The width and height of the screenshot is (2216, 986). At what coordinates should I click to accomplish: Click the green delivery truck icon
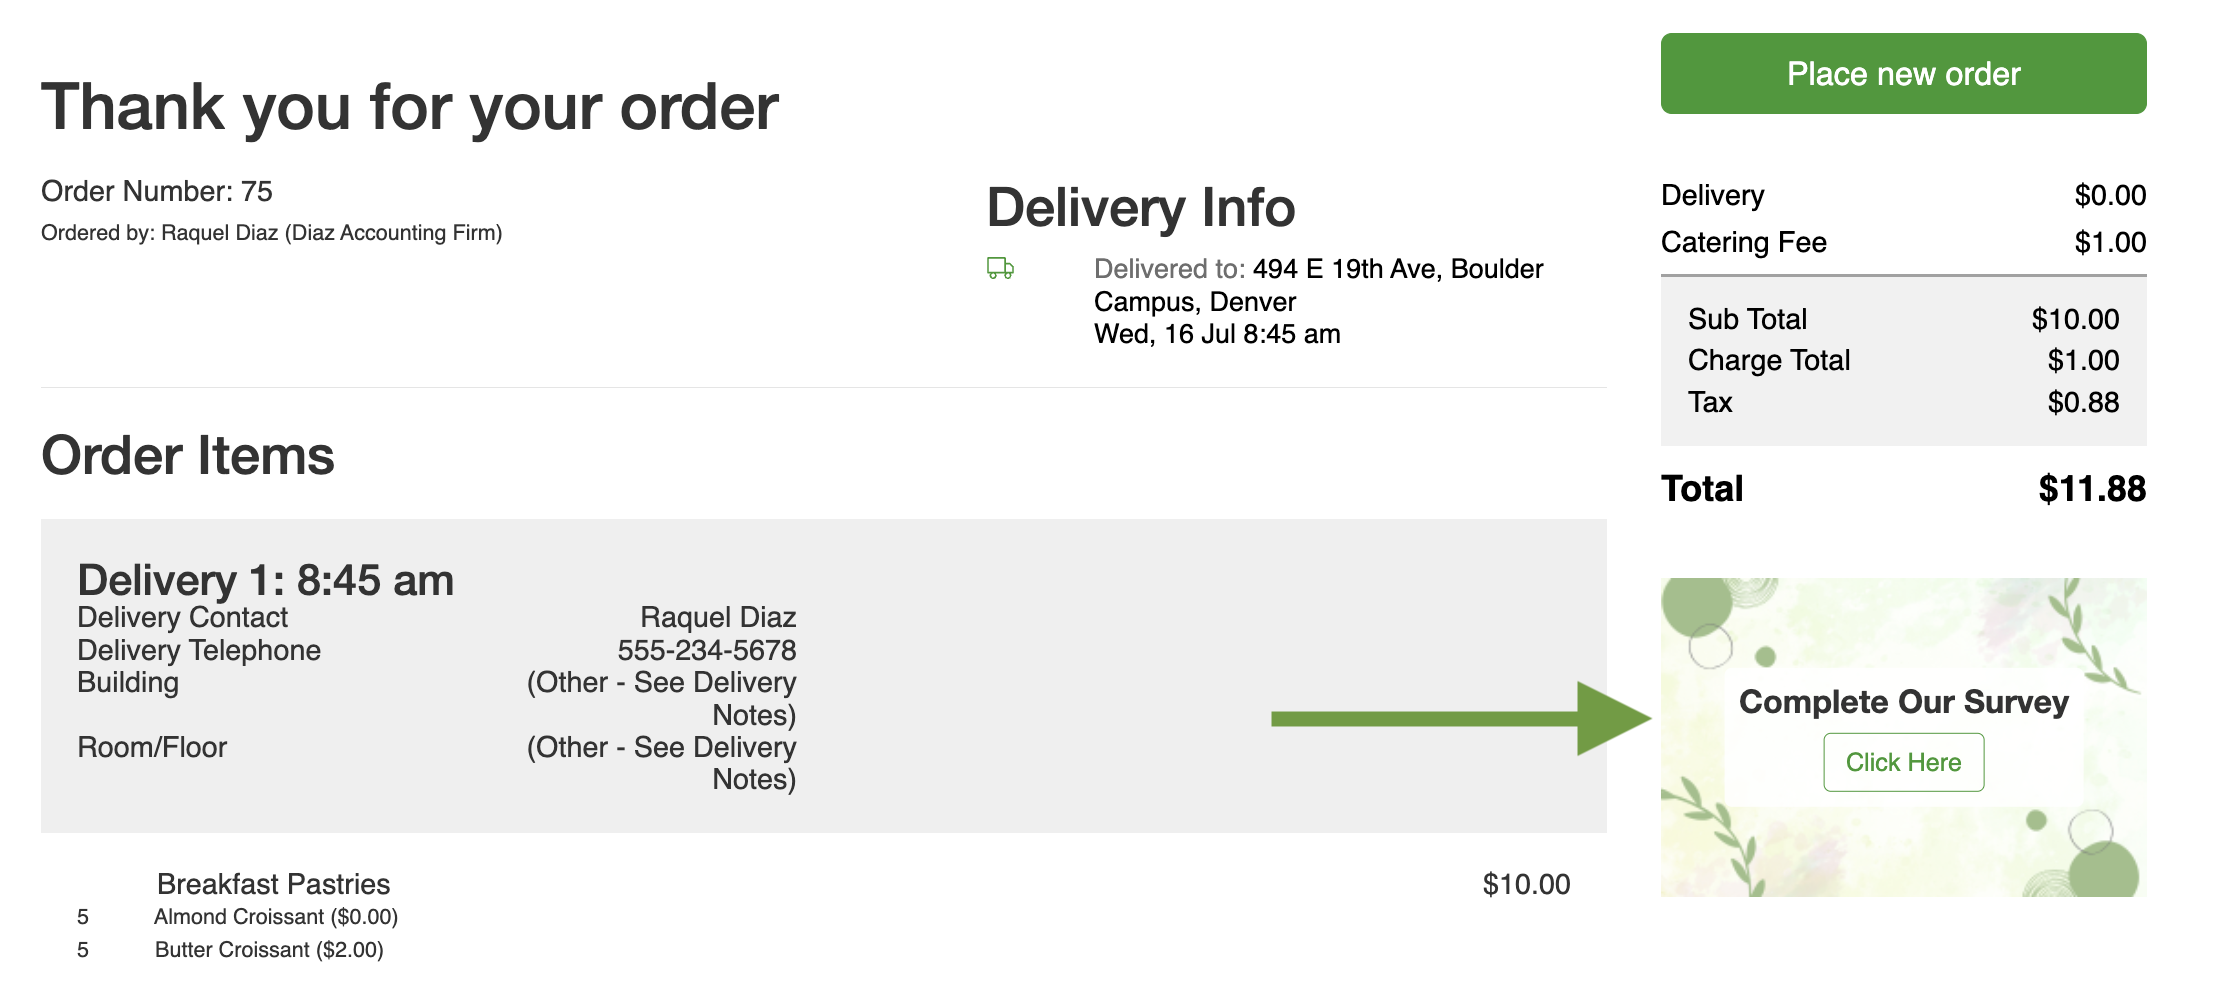(1000, 268)
